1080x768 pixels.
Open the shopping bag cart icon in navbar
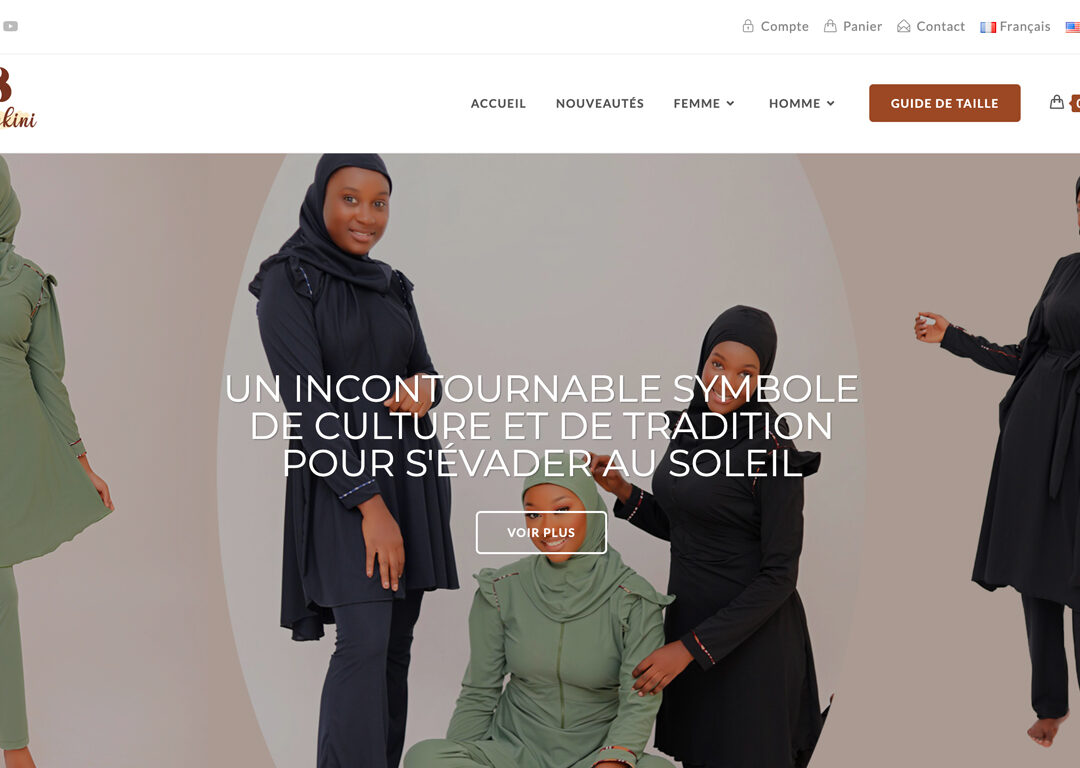1057,103
